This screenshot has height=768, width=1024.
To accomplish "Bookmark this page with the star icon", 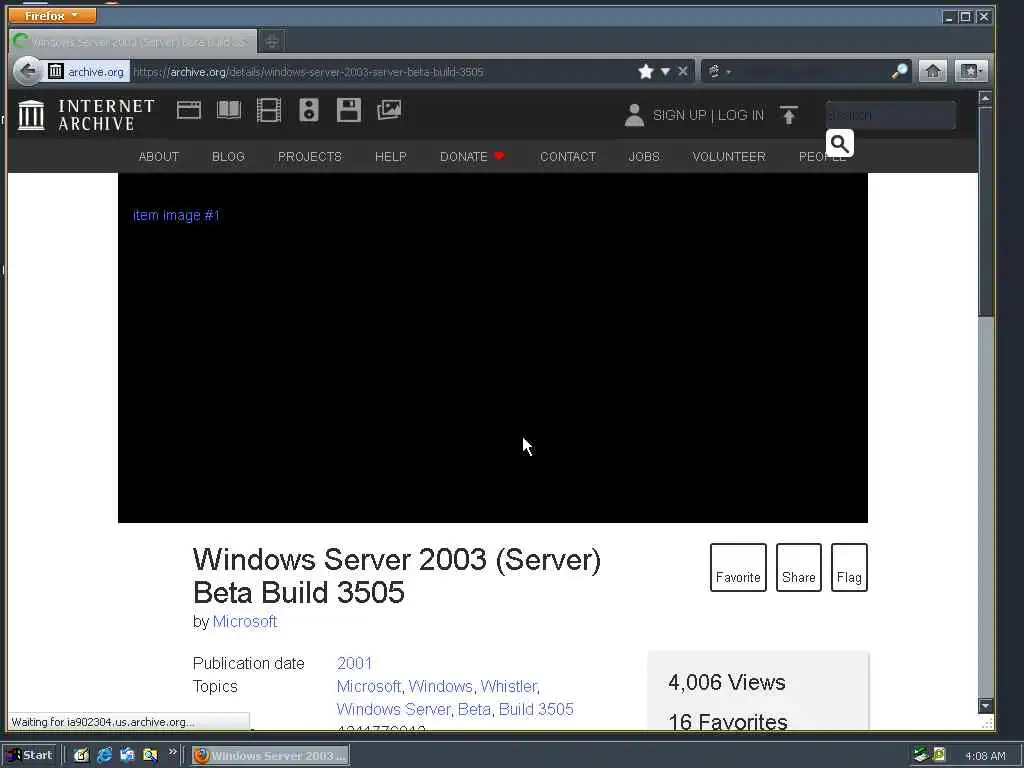I will click(x=646, y=71).
